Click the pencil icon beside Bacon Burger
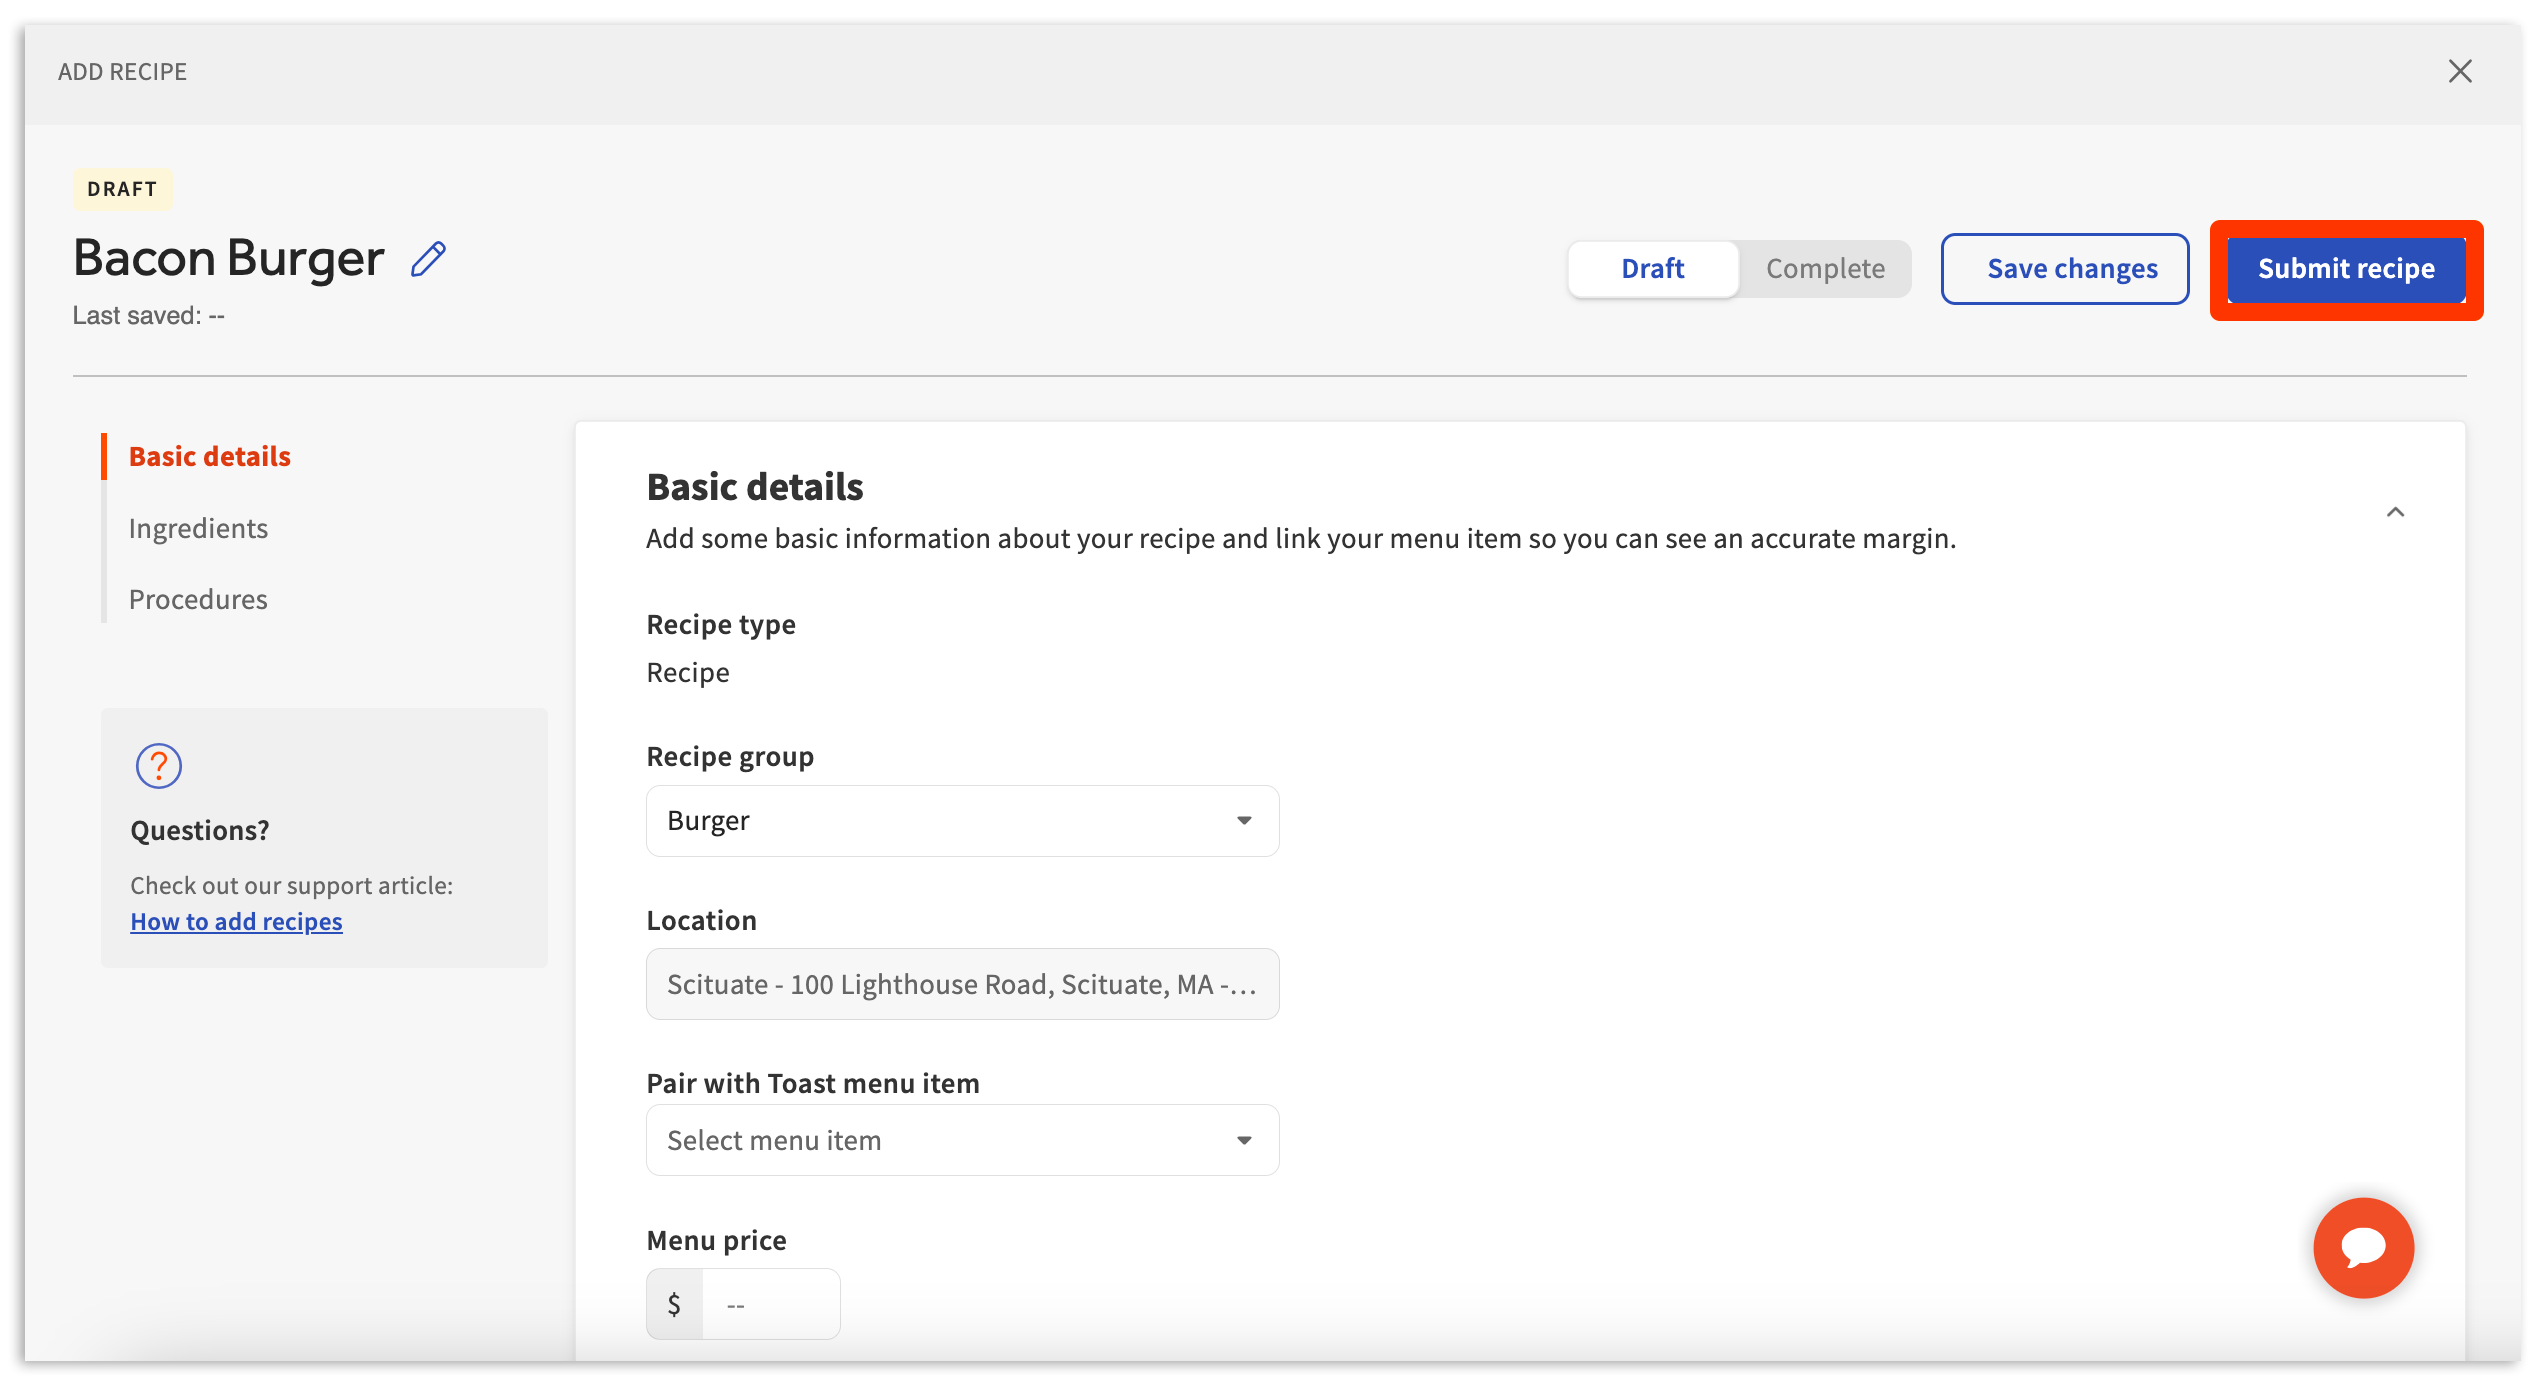The width and height of the screenshot is (2546, 1386). 428,260
